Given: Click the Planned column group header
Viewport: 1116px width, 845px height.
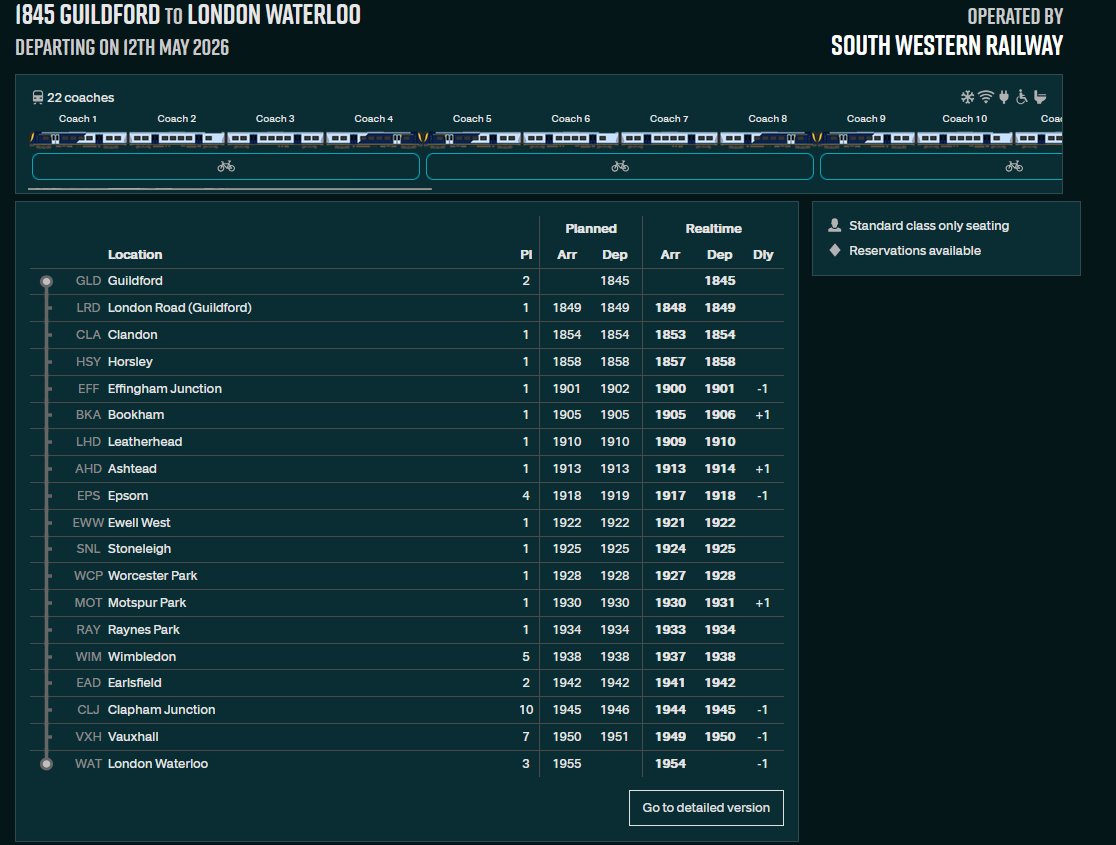Looking at the screenshot, I should coord(591,229).
